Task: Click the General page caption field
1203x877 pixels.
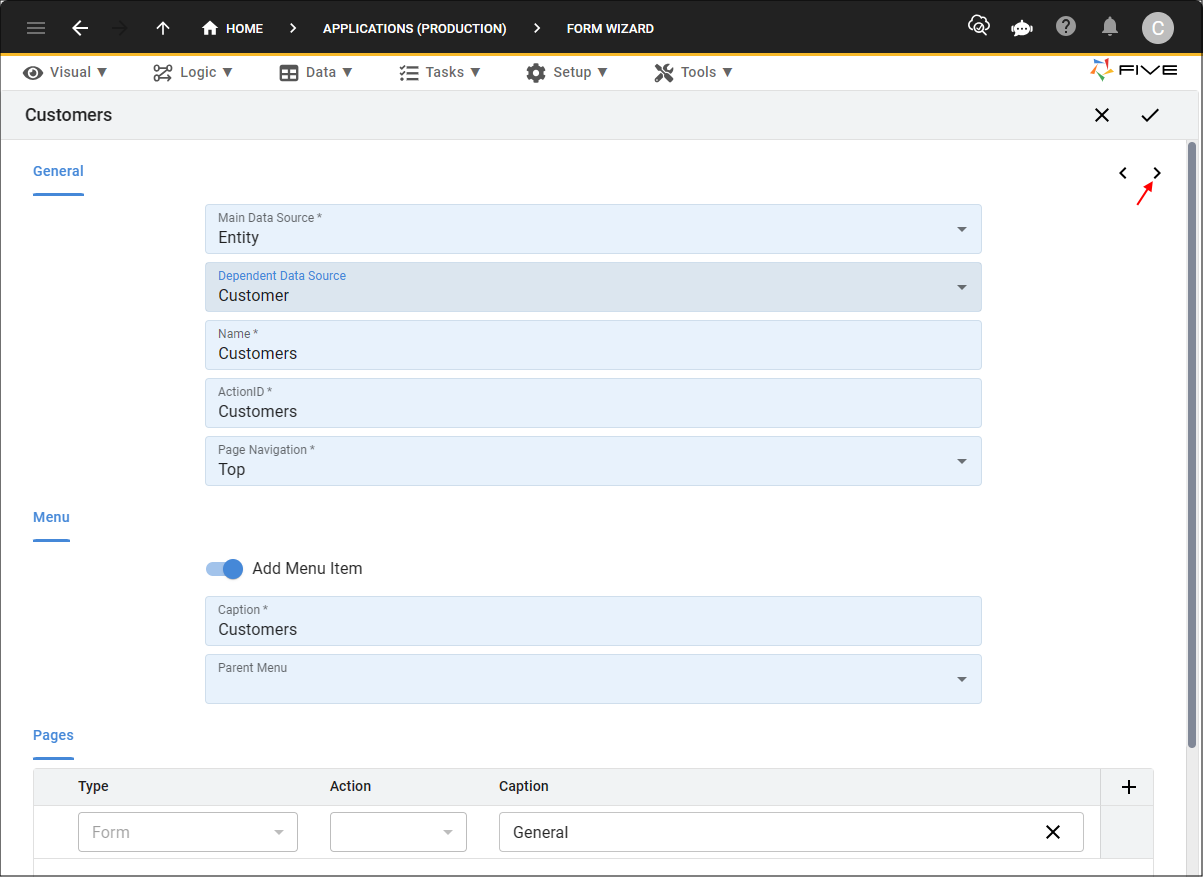Action: click(x=791, y=832)
